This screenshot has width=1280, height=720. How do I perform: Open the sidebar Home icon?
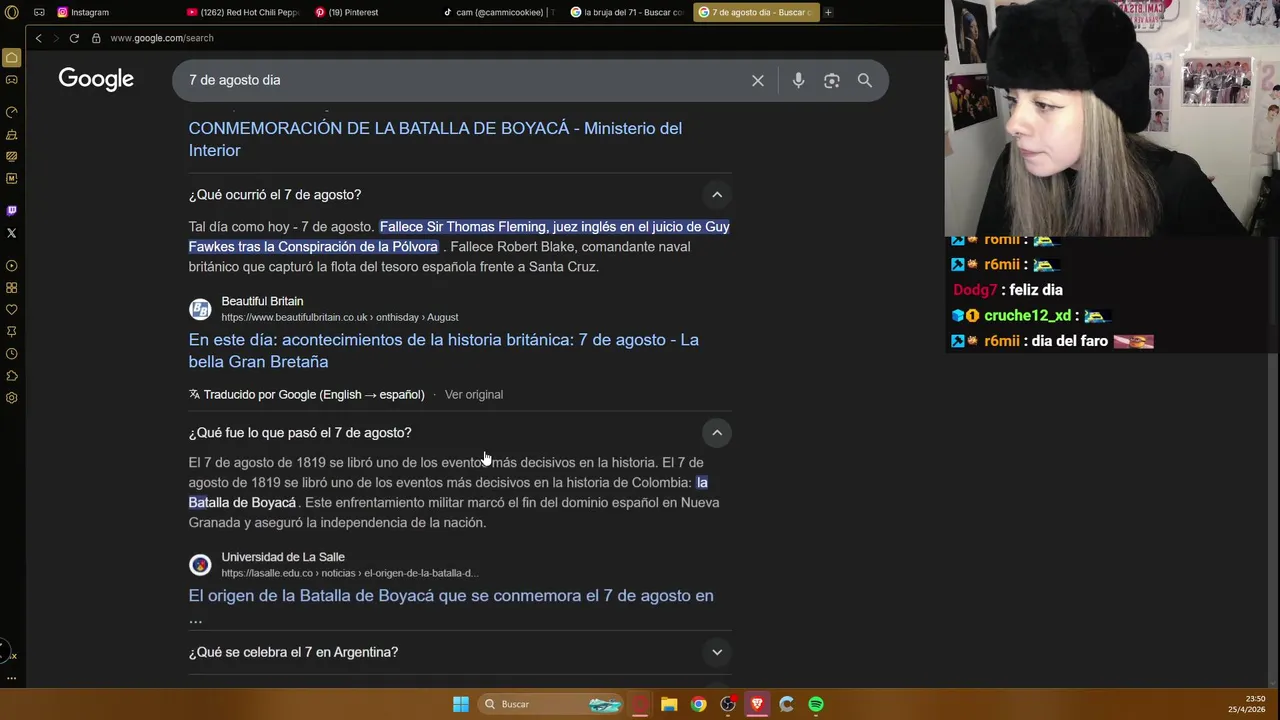click(x=12, y=58)
